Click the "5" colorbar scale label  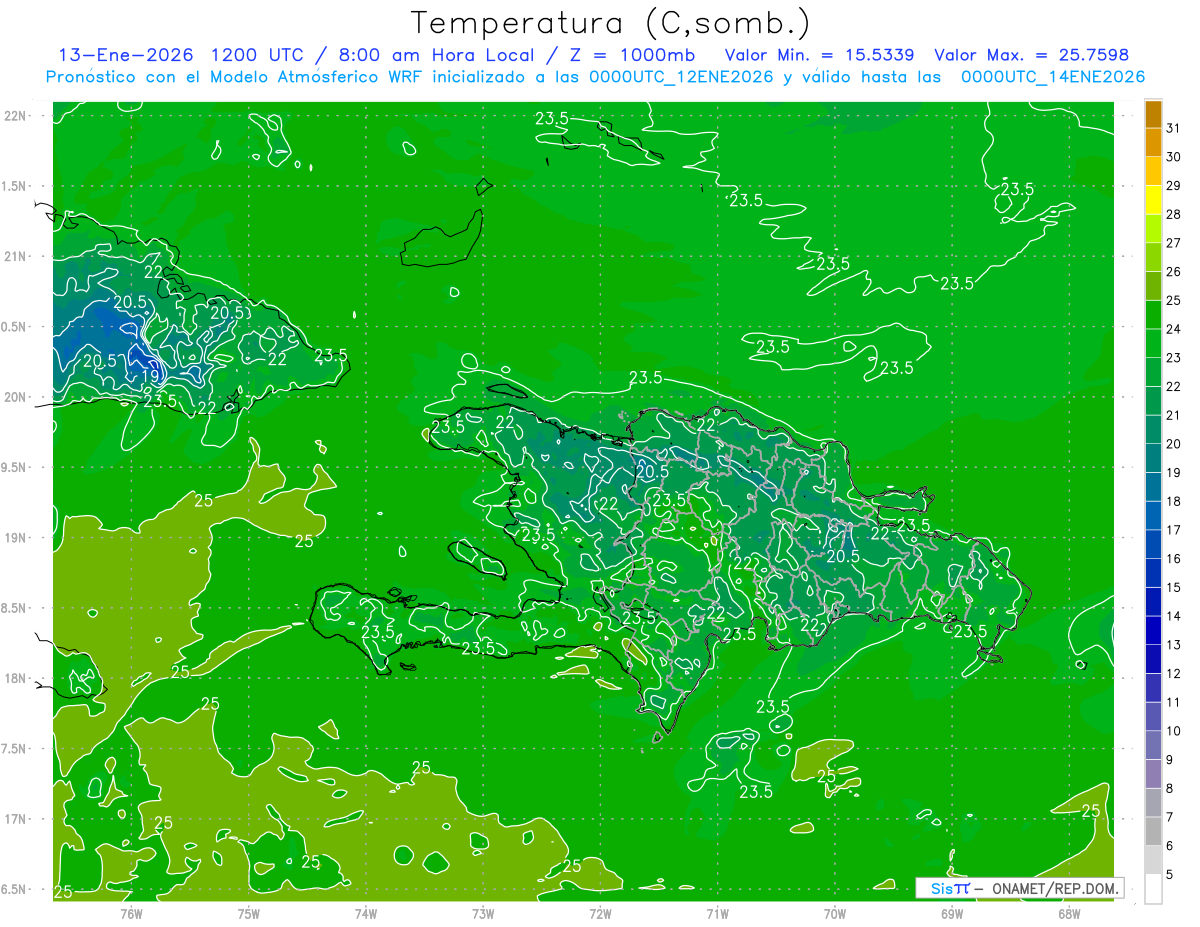click(1170, 875)
